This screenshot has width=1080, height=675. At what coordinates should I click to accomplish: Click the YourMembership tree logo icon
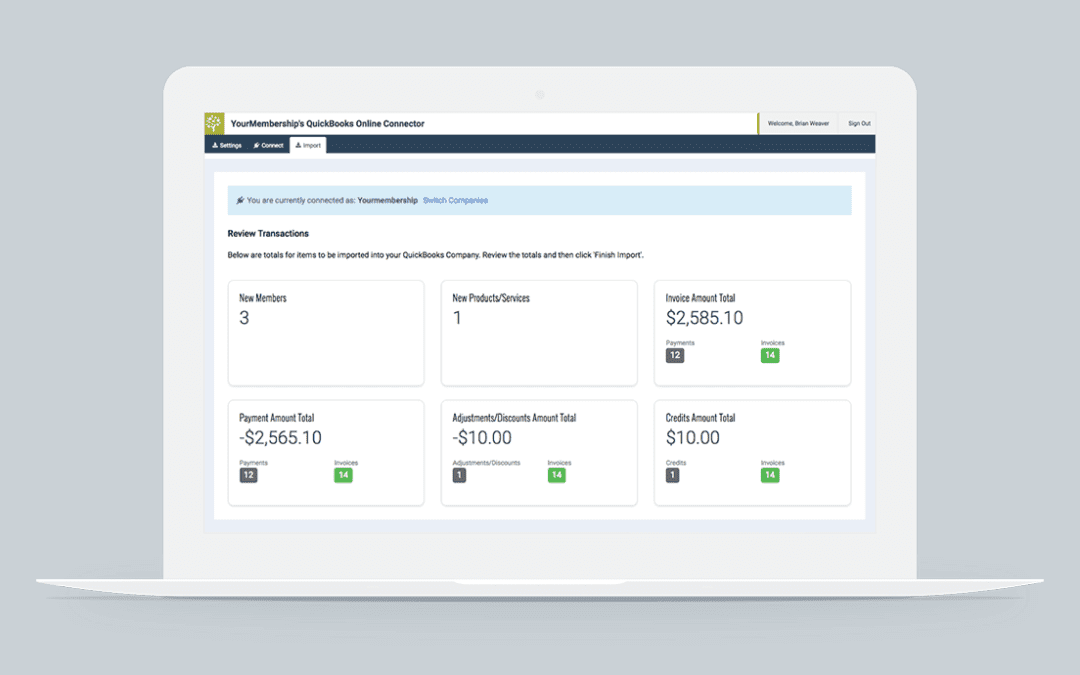pos(214,123)
